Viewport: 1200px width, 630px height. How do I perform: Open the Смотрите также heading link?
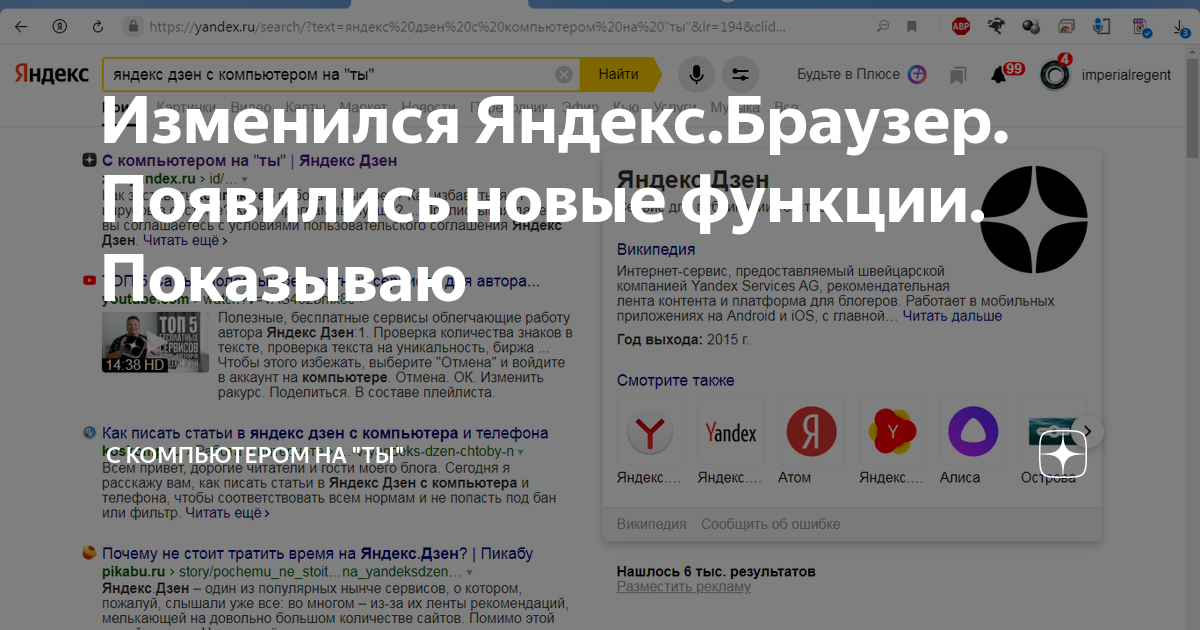676,380
